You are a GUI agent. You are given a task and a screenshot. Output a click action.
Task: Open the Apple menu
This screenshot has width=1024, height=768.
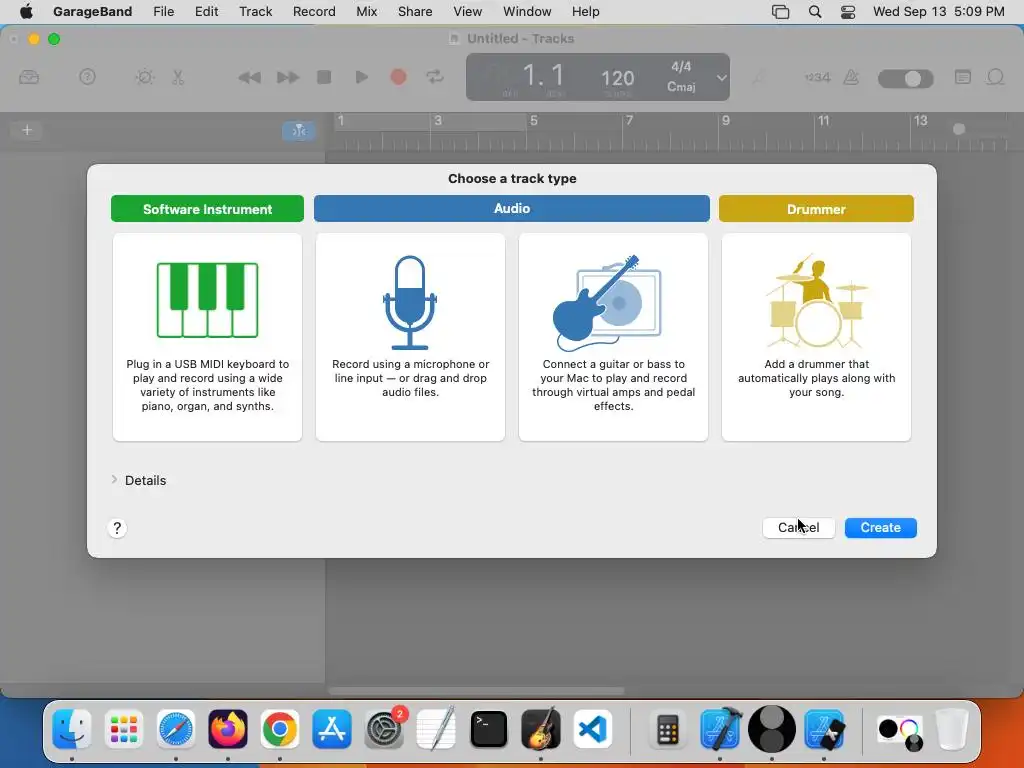26,12
